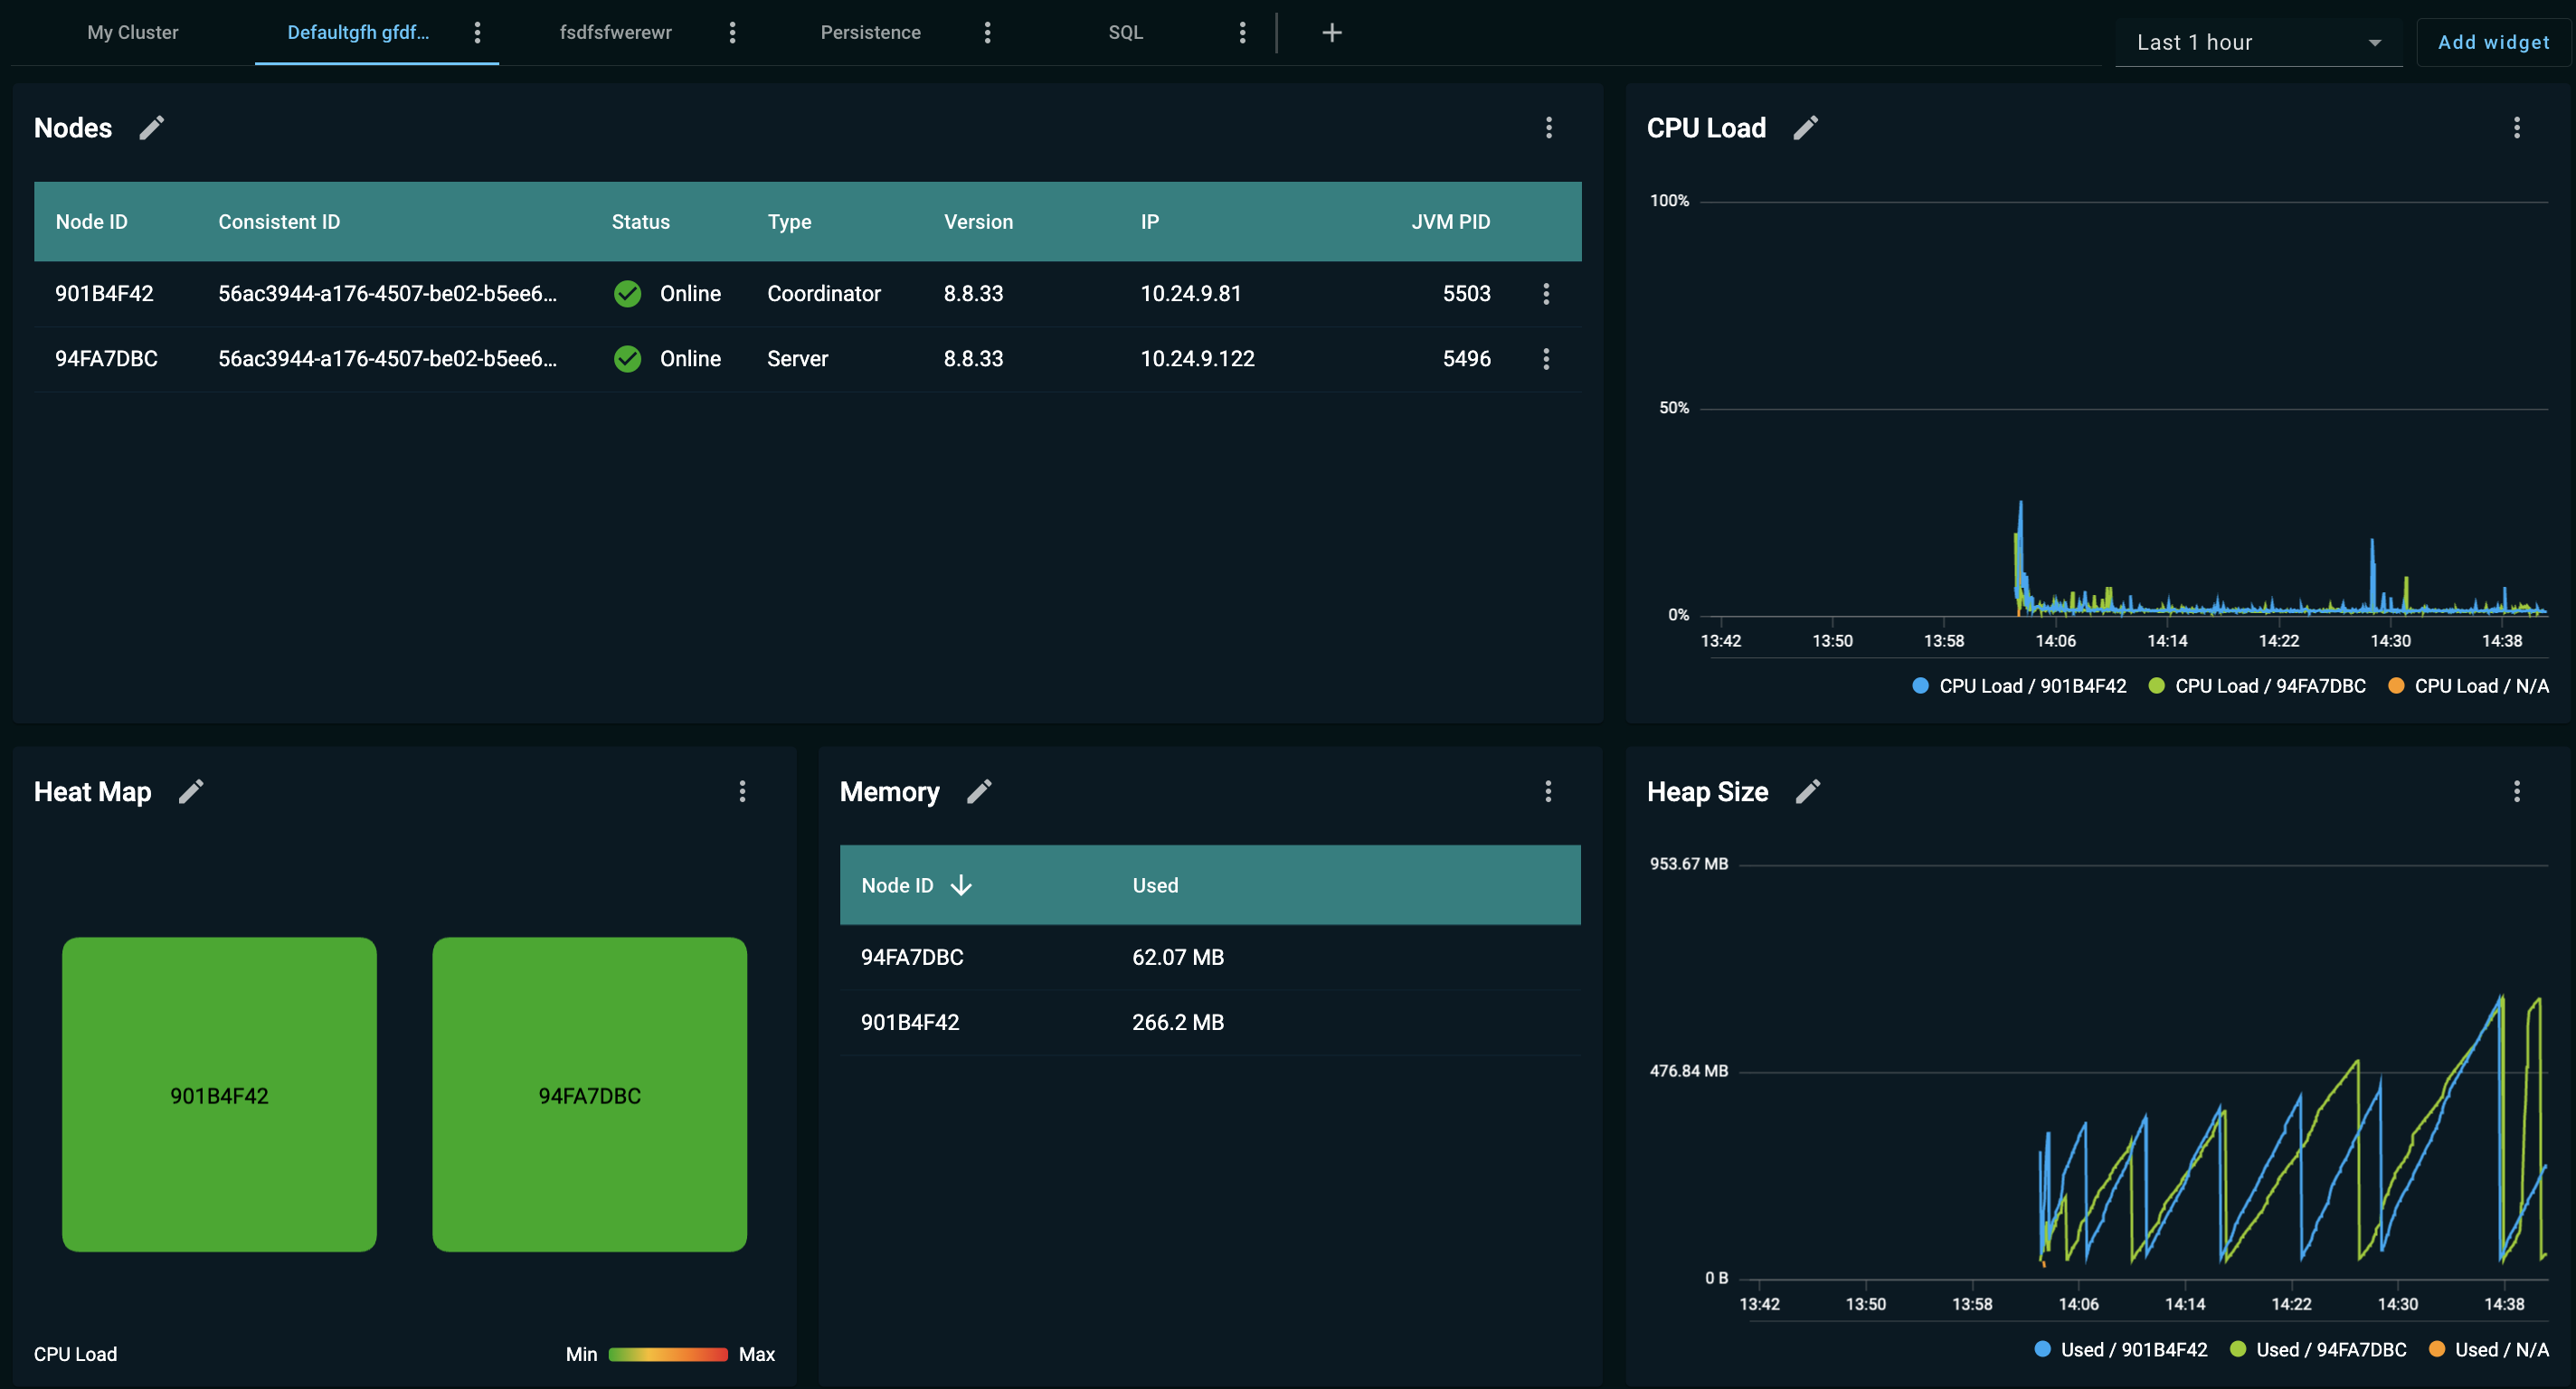This screenshot has height=1389, width=2576.
Task: Select the 94FA7DBC heat map tile
Action: click(x=589, y=1095)
